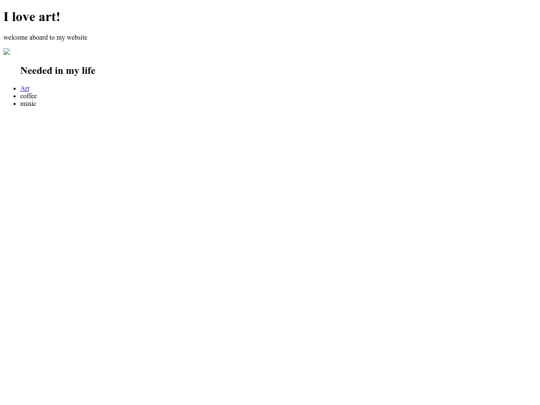Click 'my' in the welcome paragraph
The image size is (540, 405).
pos(61,38)
